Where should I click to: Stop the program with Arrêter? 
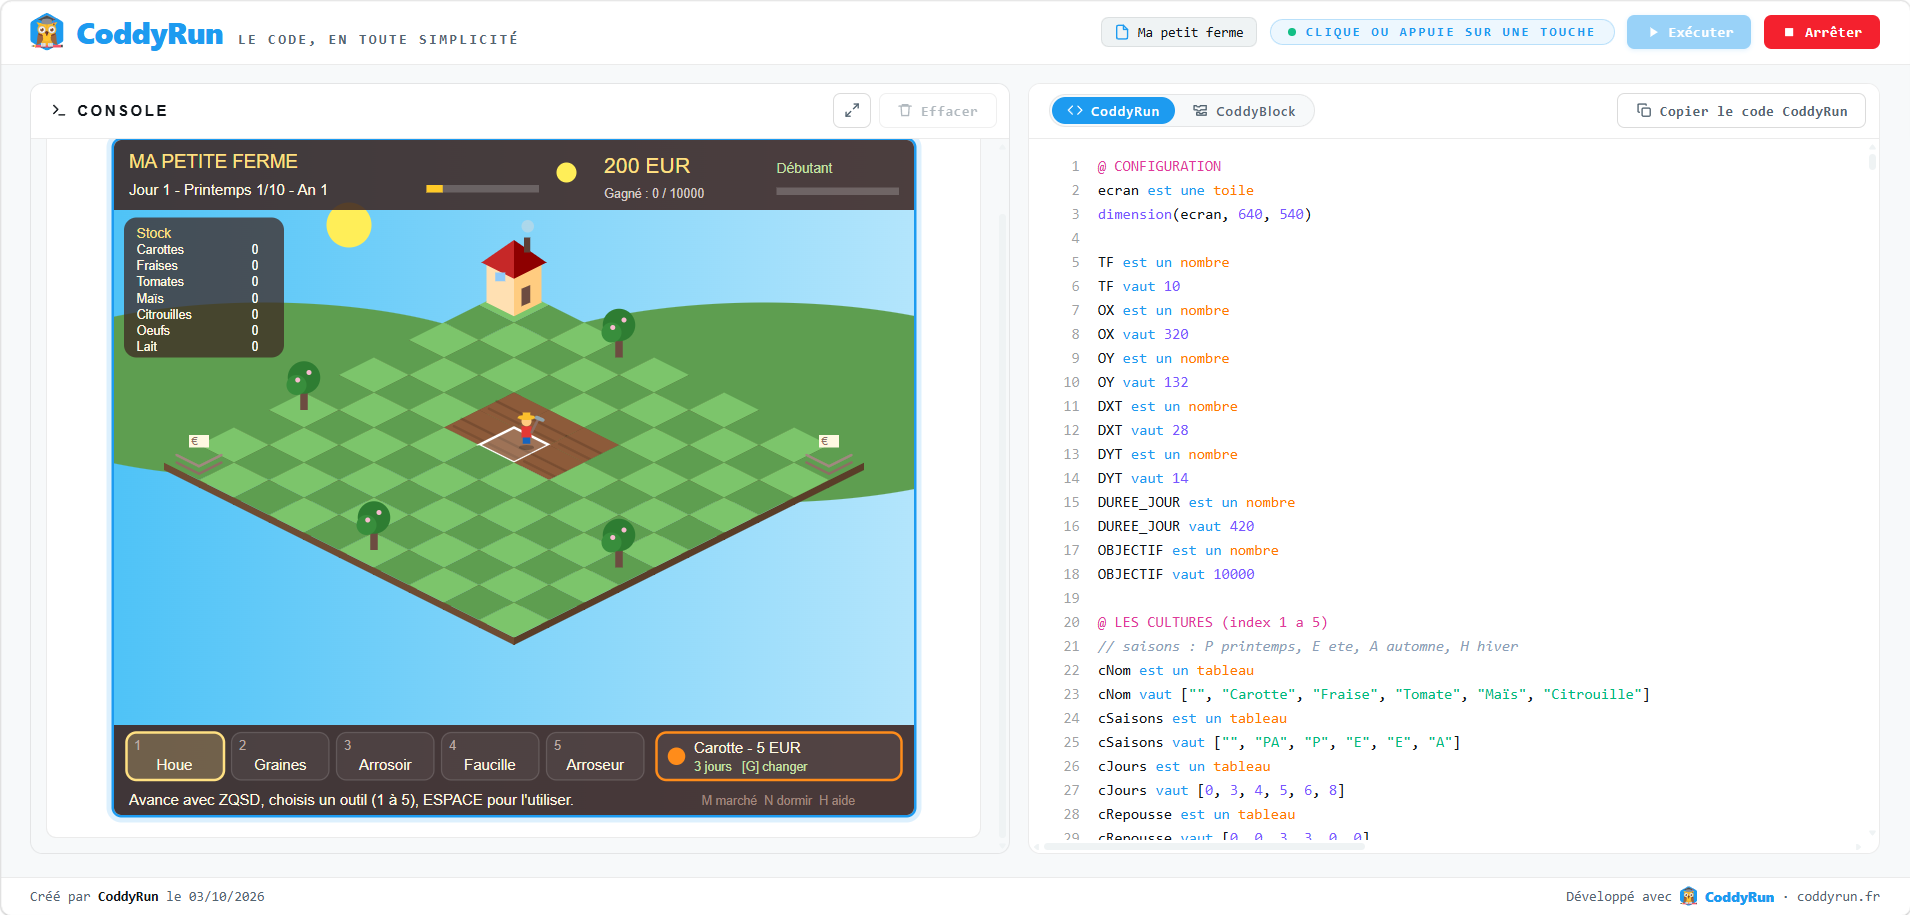click(x=1822, y=32)
